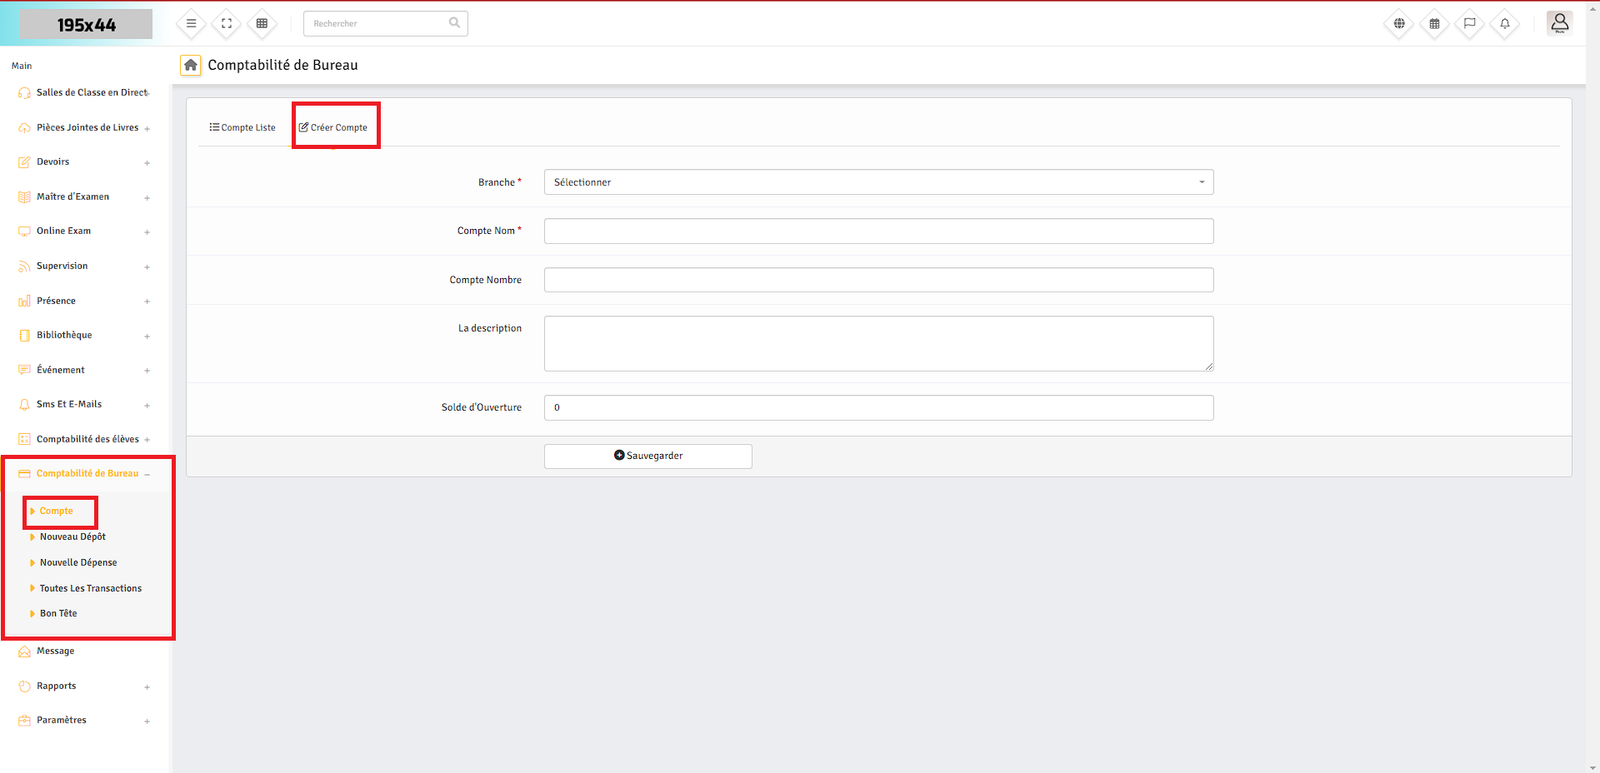Viewport: 1600px width, 773px height.
Task: Click the home icon beside page title
Action: coord(190,65)
